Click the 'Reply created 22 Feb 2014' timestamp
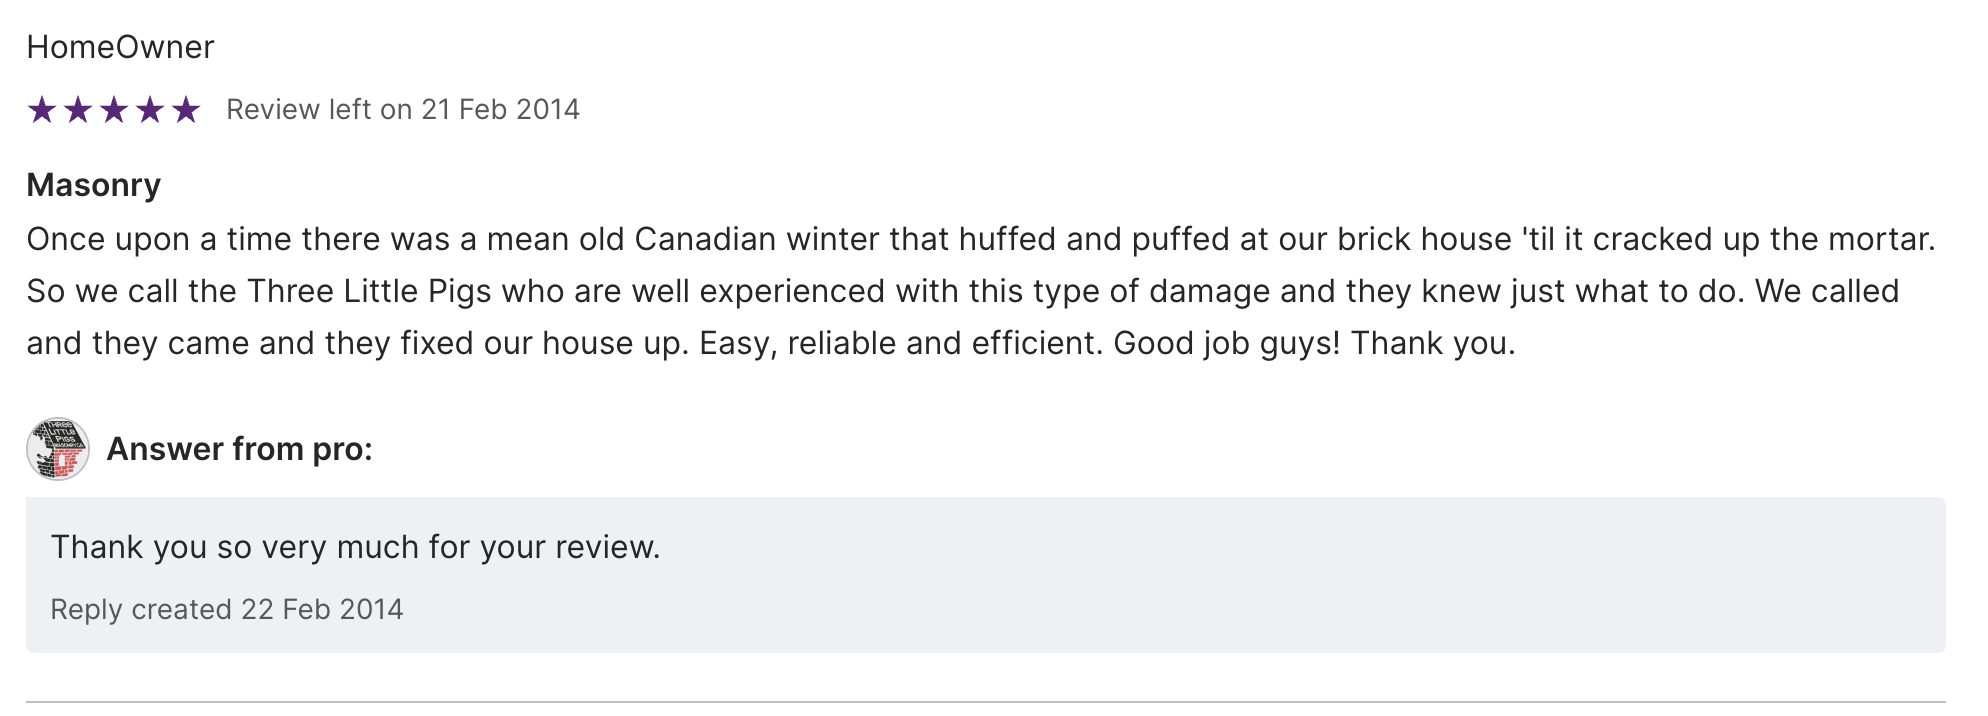Screen dimensions: 1988x716 coord(227,609)
